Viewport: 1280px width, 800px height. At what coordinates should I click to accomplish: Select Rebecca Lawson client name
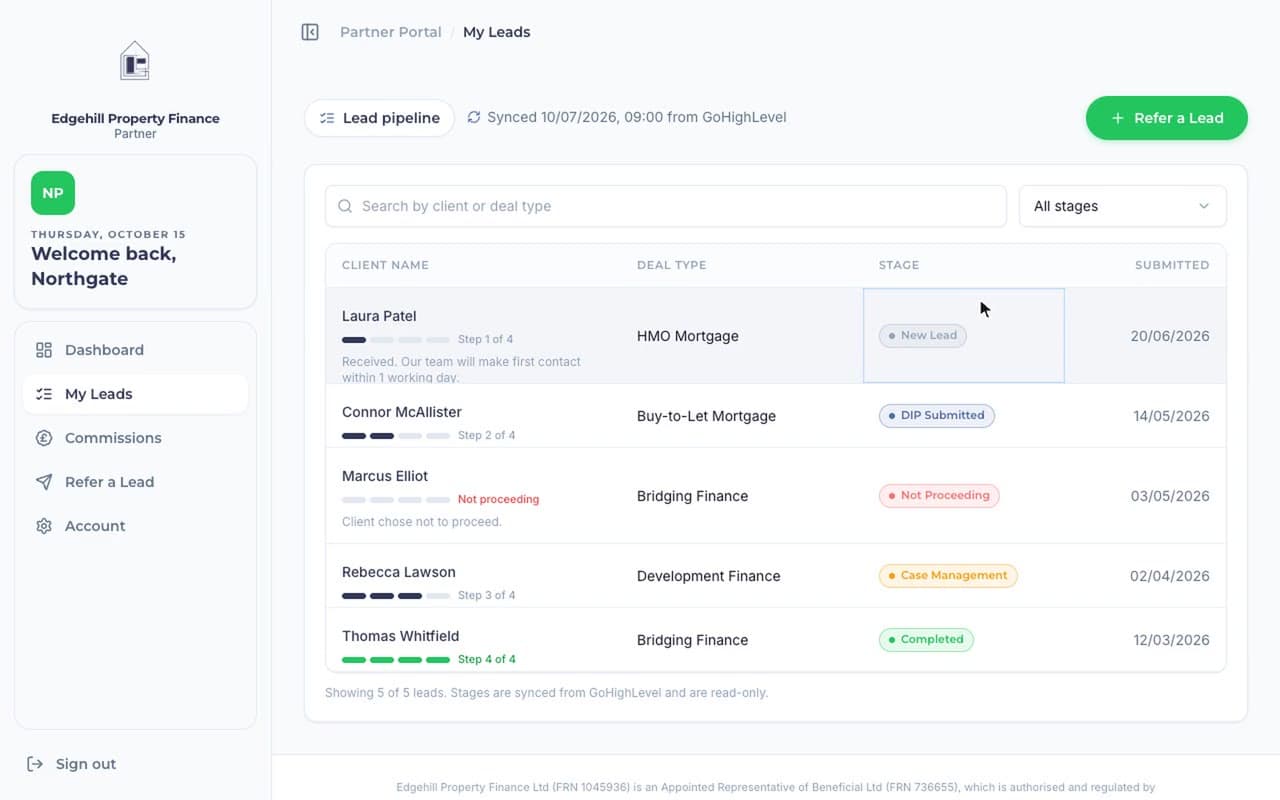pyautogui.click(x=399, y=572)
